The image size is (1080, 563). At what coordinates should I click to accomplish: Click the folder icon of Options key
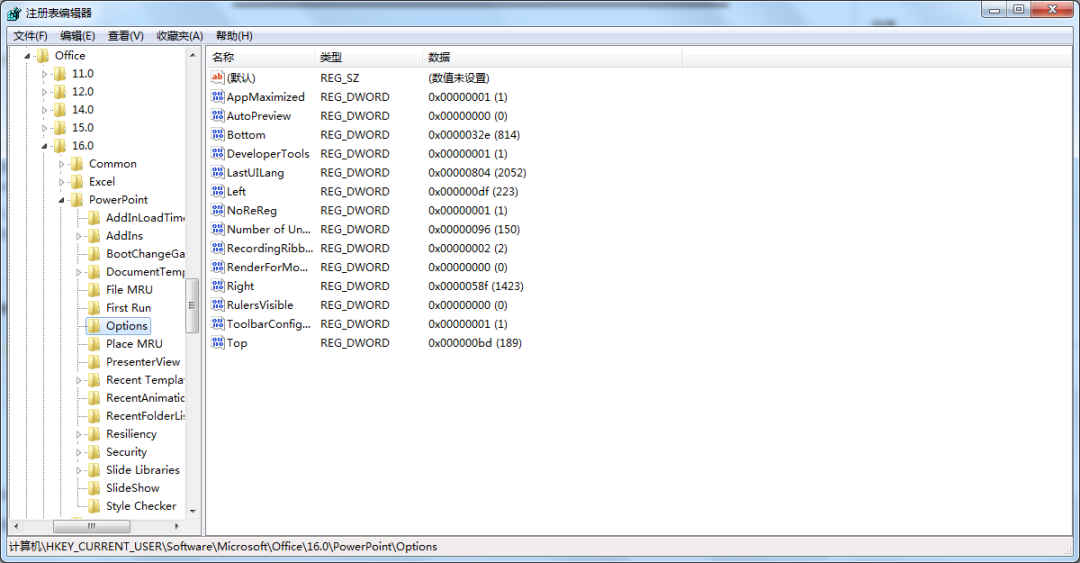click(94, 326)
